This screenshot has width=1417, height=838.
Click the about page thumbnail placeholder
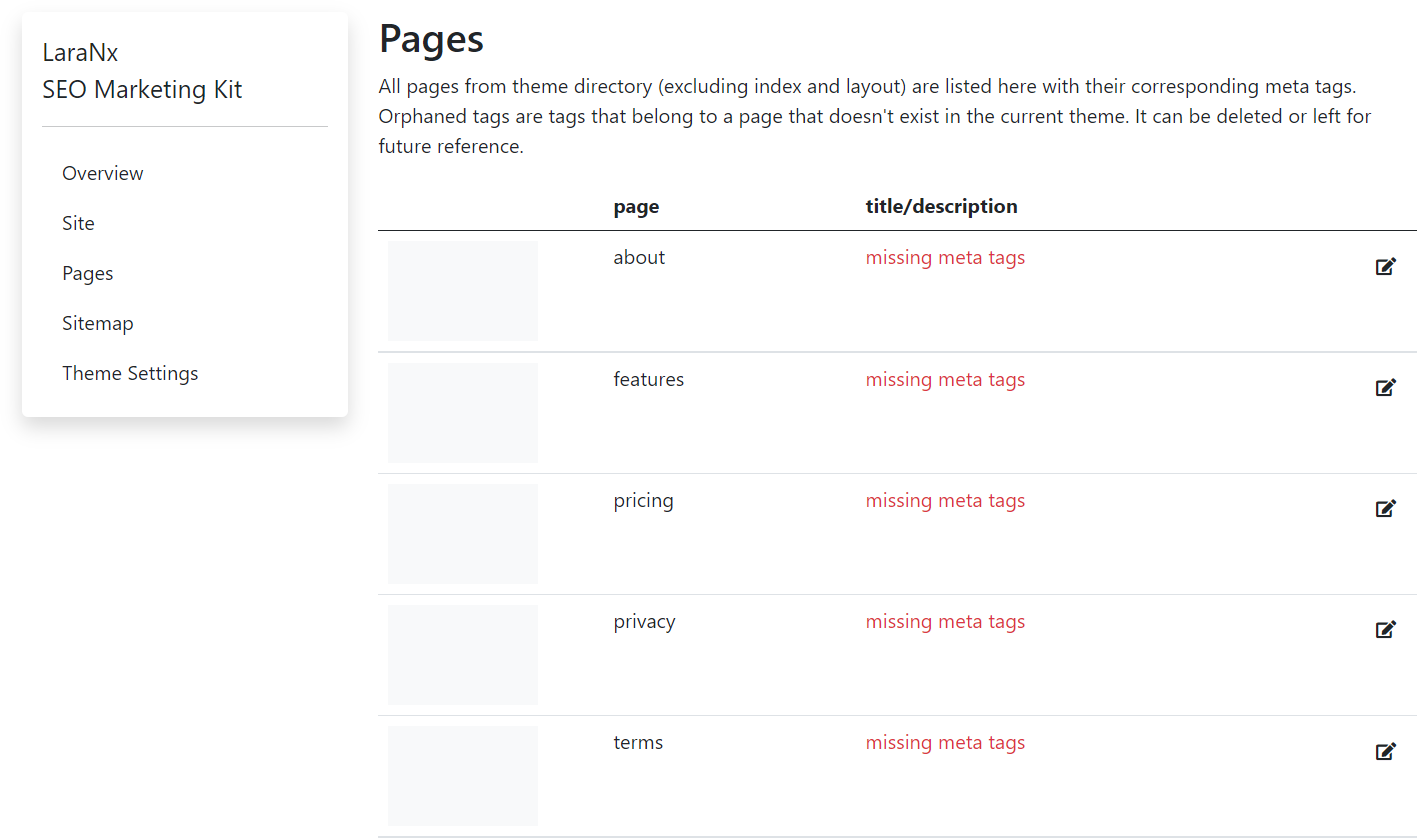coord(462,290)
